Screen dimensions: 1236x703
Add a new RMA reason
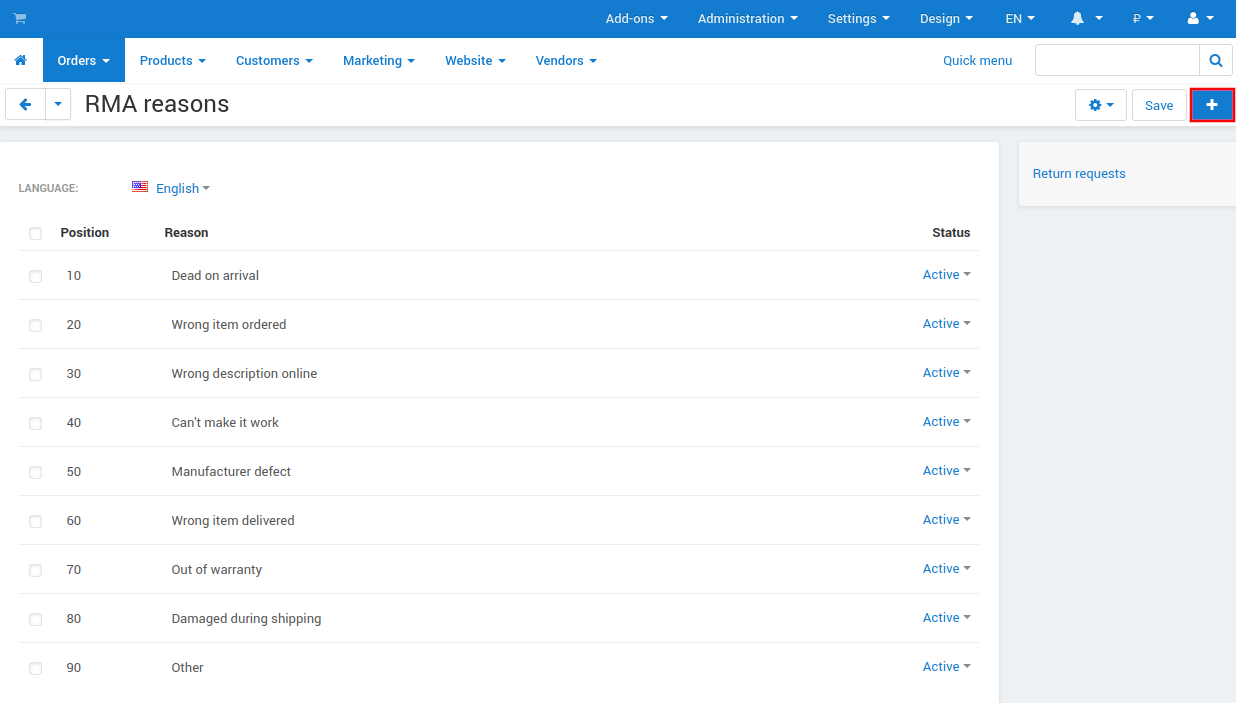click(x=1212, y=105)
